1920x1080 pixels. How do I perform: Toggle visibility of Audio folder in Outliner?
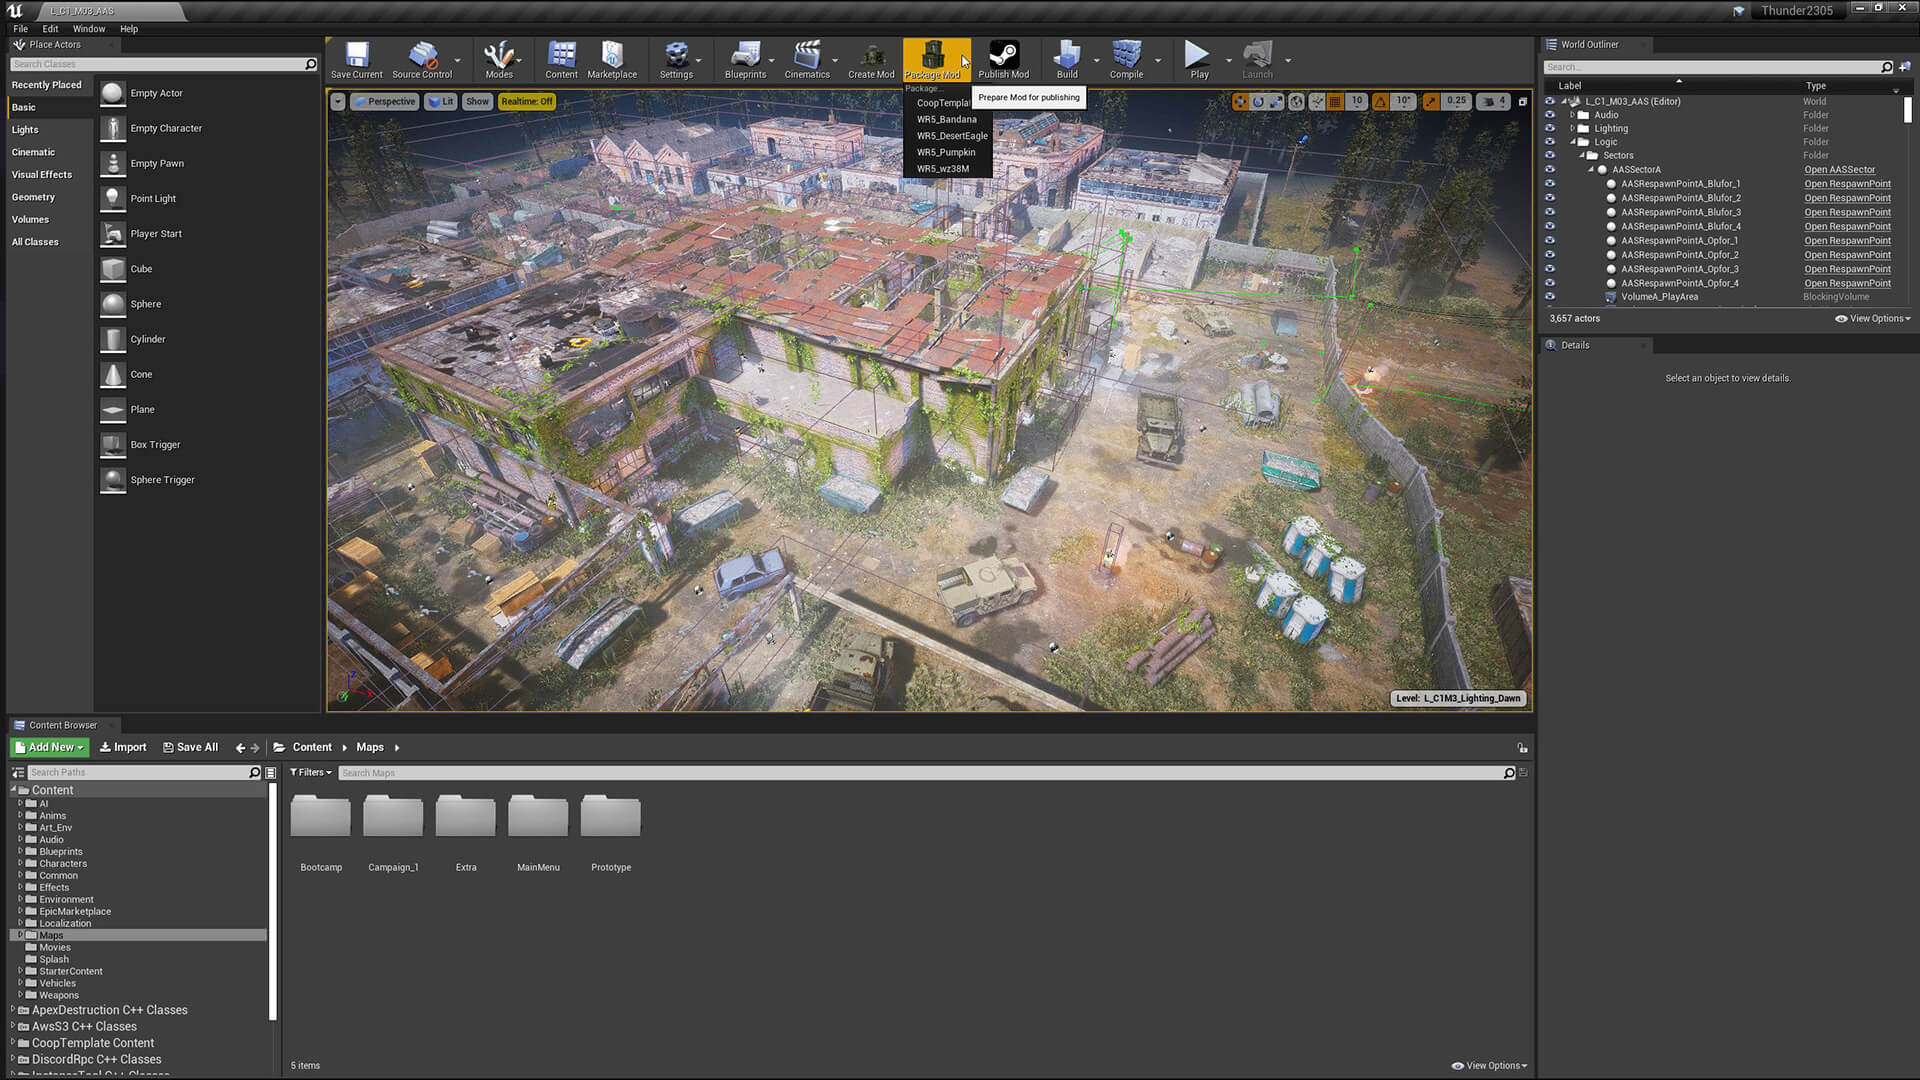1550,115
